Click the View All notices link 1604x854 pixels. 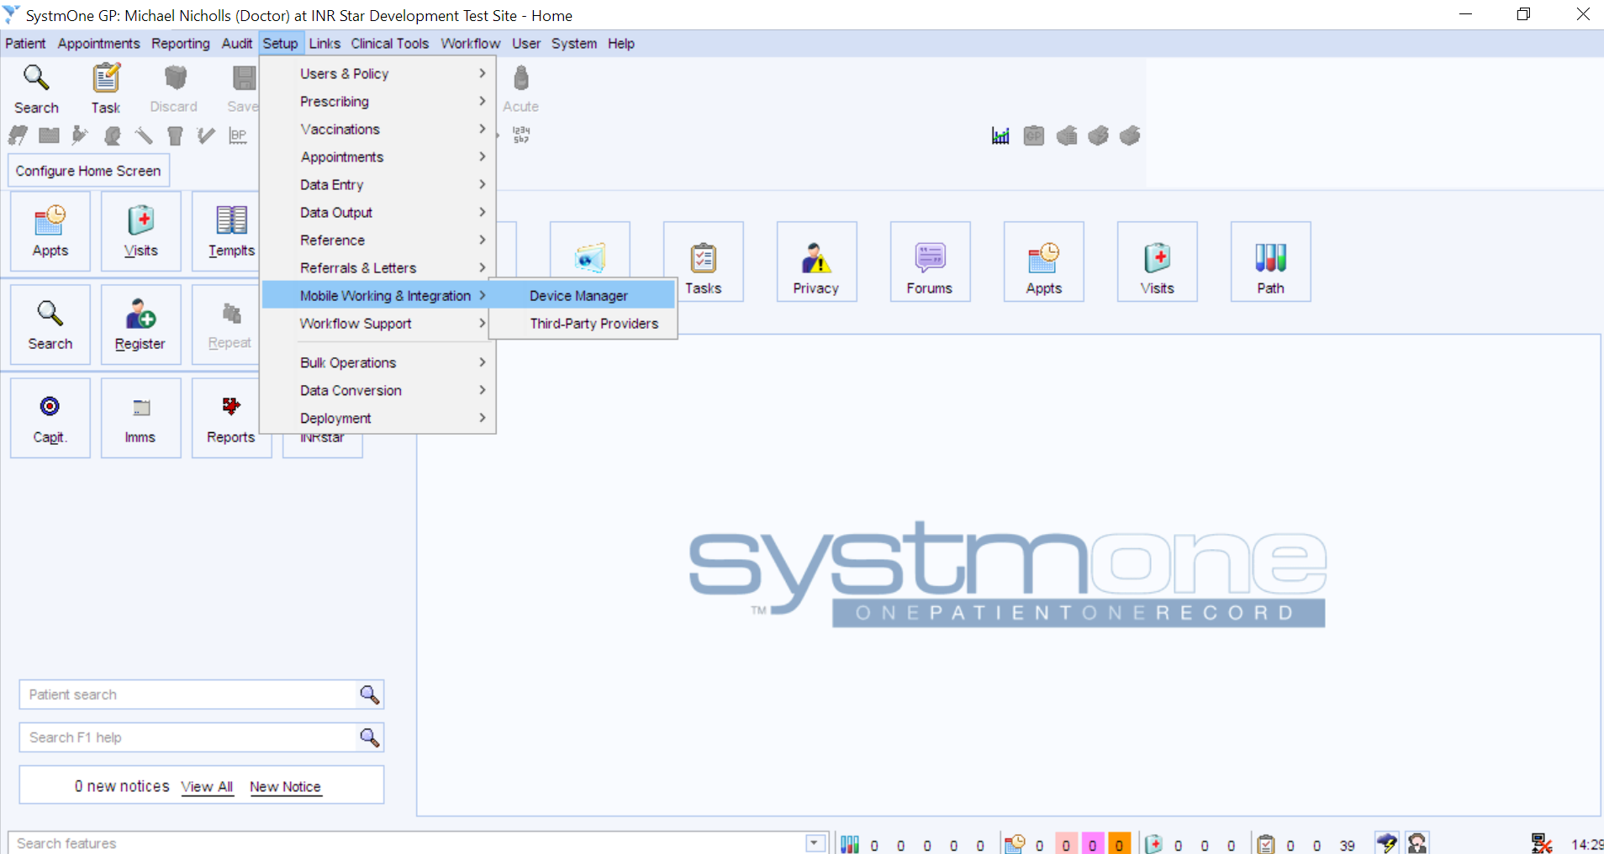pyautogui.click(x=207, y=787)
